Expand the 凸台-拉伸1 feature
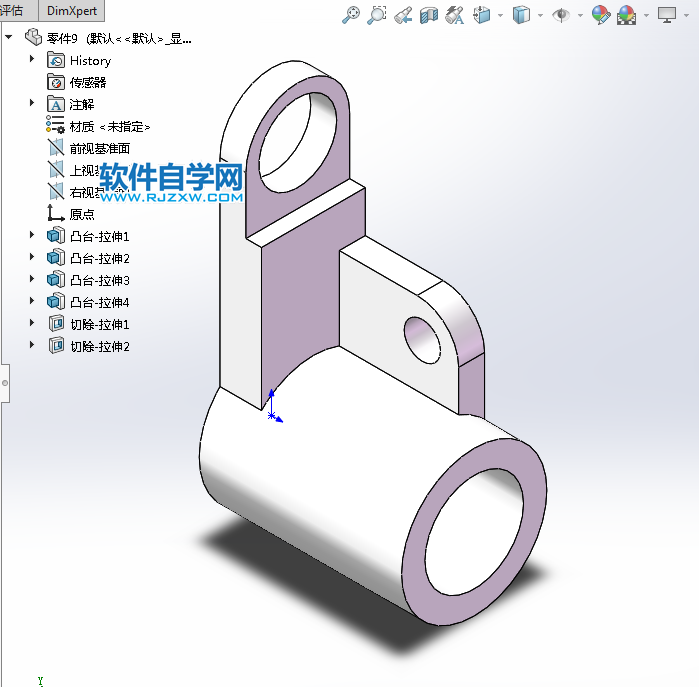Screen dimensions: 699x687 pyautogui.click(x=32, y=235)
